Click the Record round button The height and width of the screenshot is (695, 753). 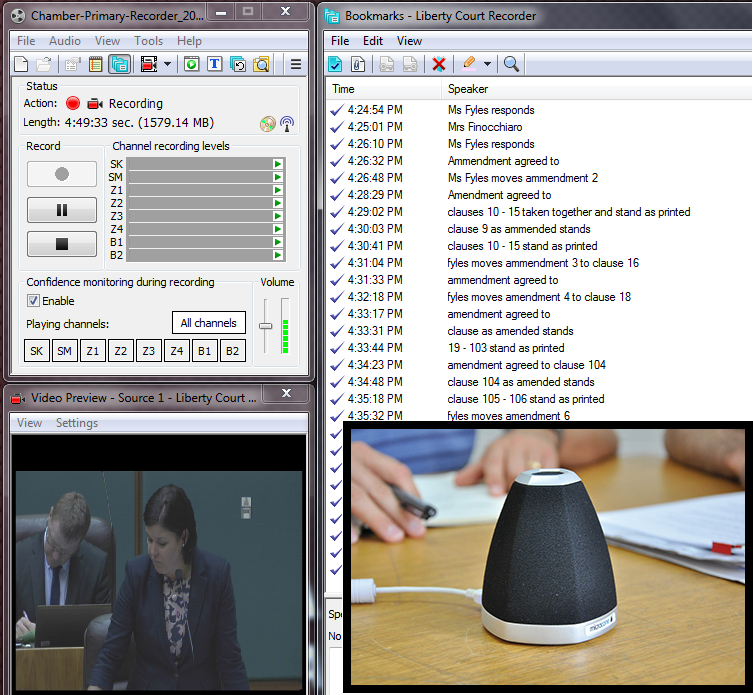pos(62,174)
